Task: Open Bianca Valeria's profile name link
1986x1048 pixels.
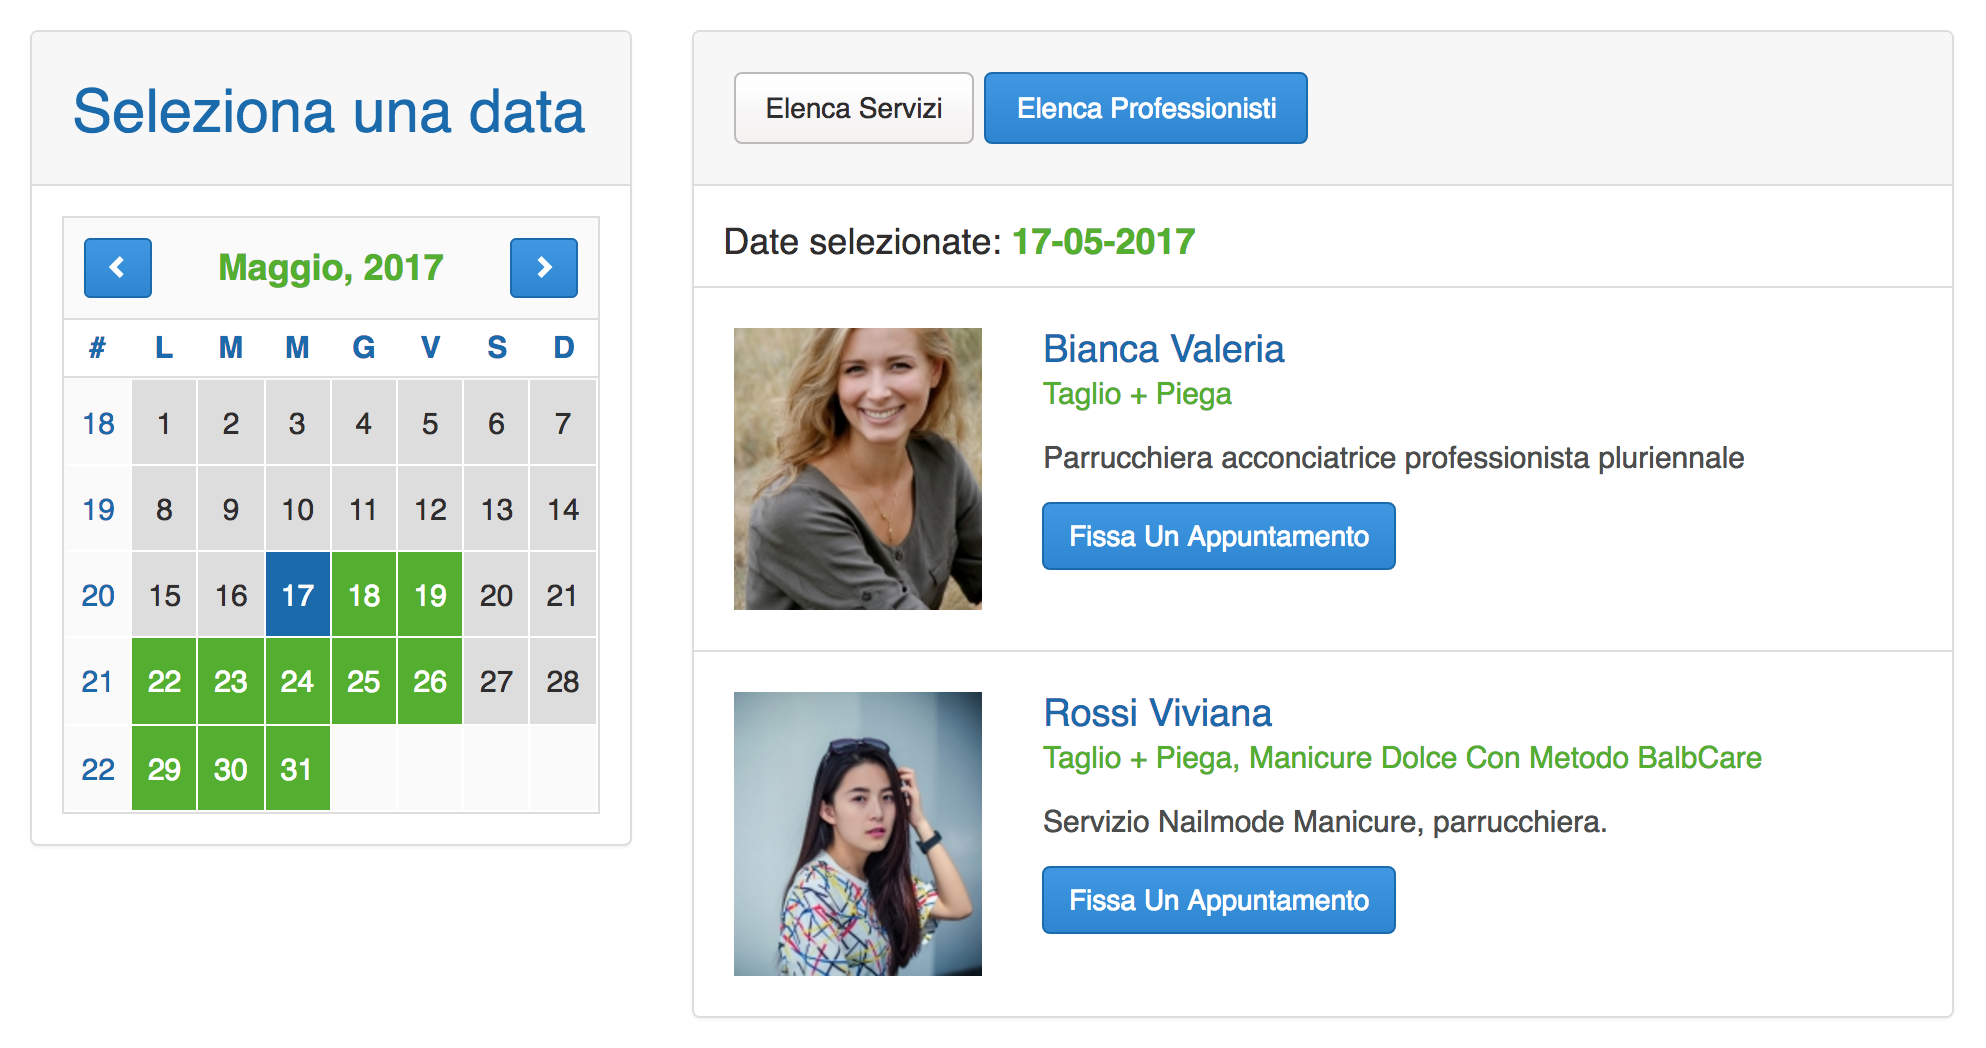Action: click(x=1163, y=349)
